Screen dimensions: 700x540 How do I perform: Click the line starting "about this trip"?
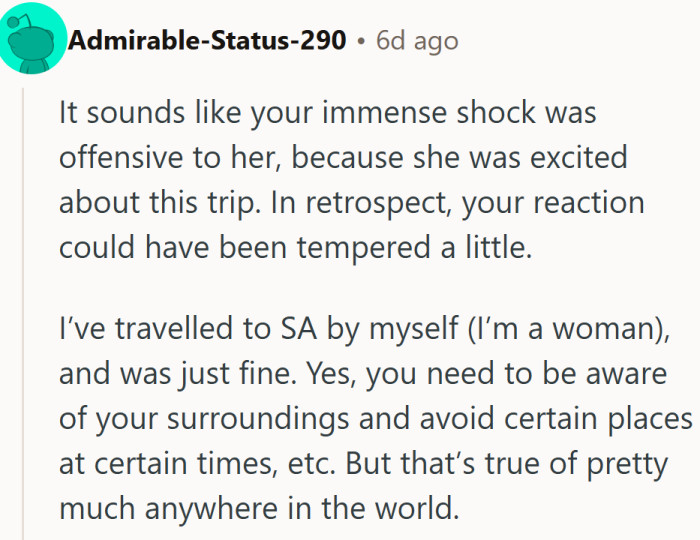click(x=351, y=203)
